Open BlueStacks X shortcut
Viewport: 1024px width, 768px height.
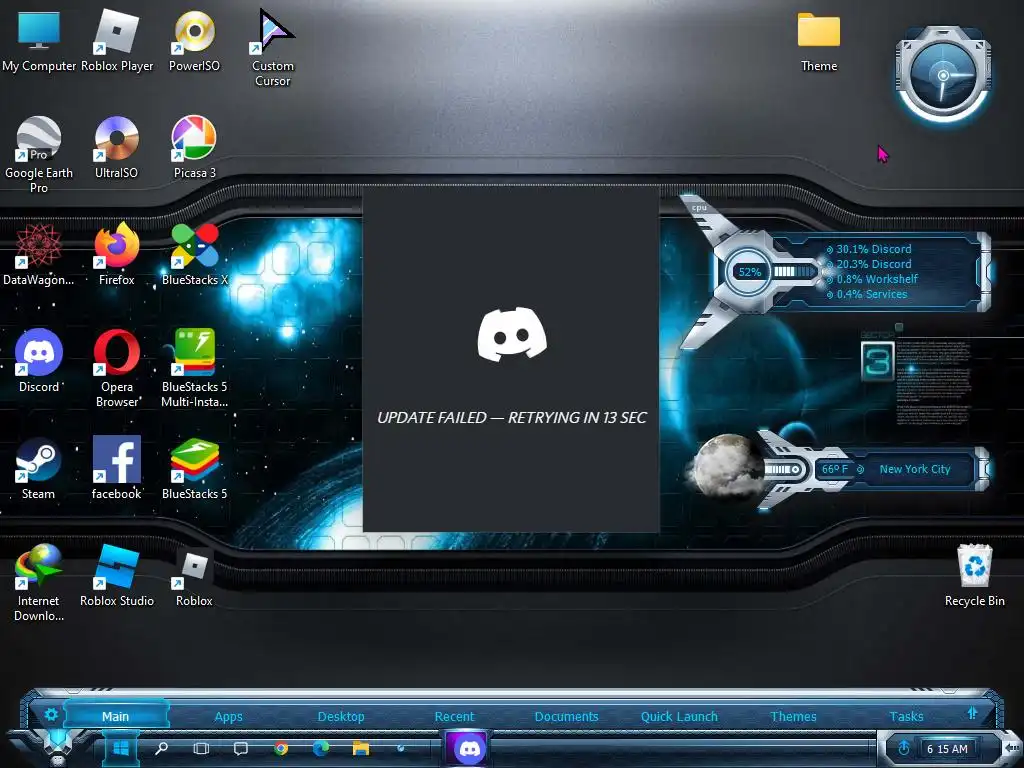(194, 255)
